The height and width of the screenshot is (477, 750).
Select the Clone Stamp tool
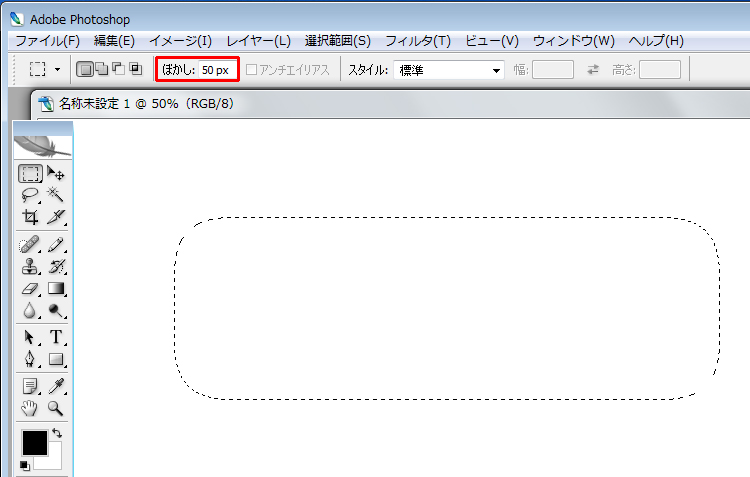(x=30, y=267)
